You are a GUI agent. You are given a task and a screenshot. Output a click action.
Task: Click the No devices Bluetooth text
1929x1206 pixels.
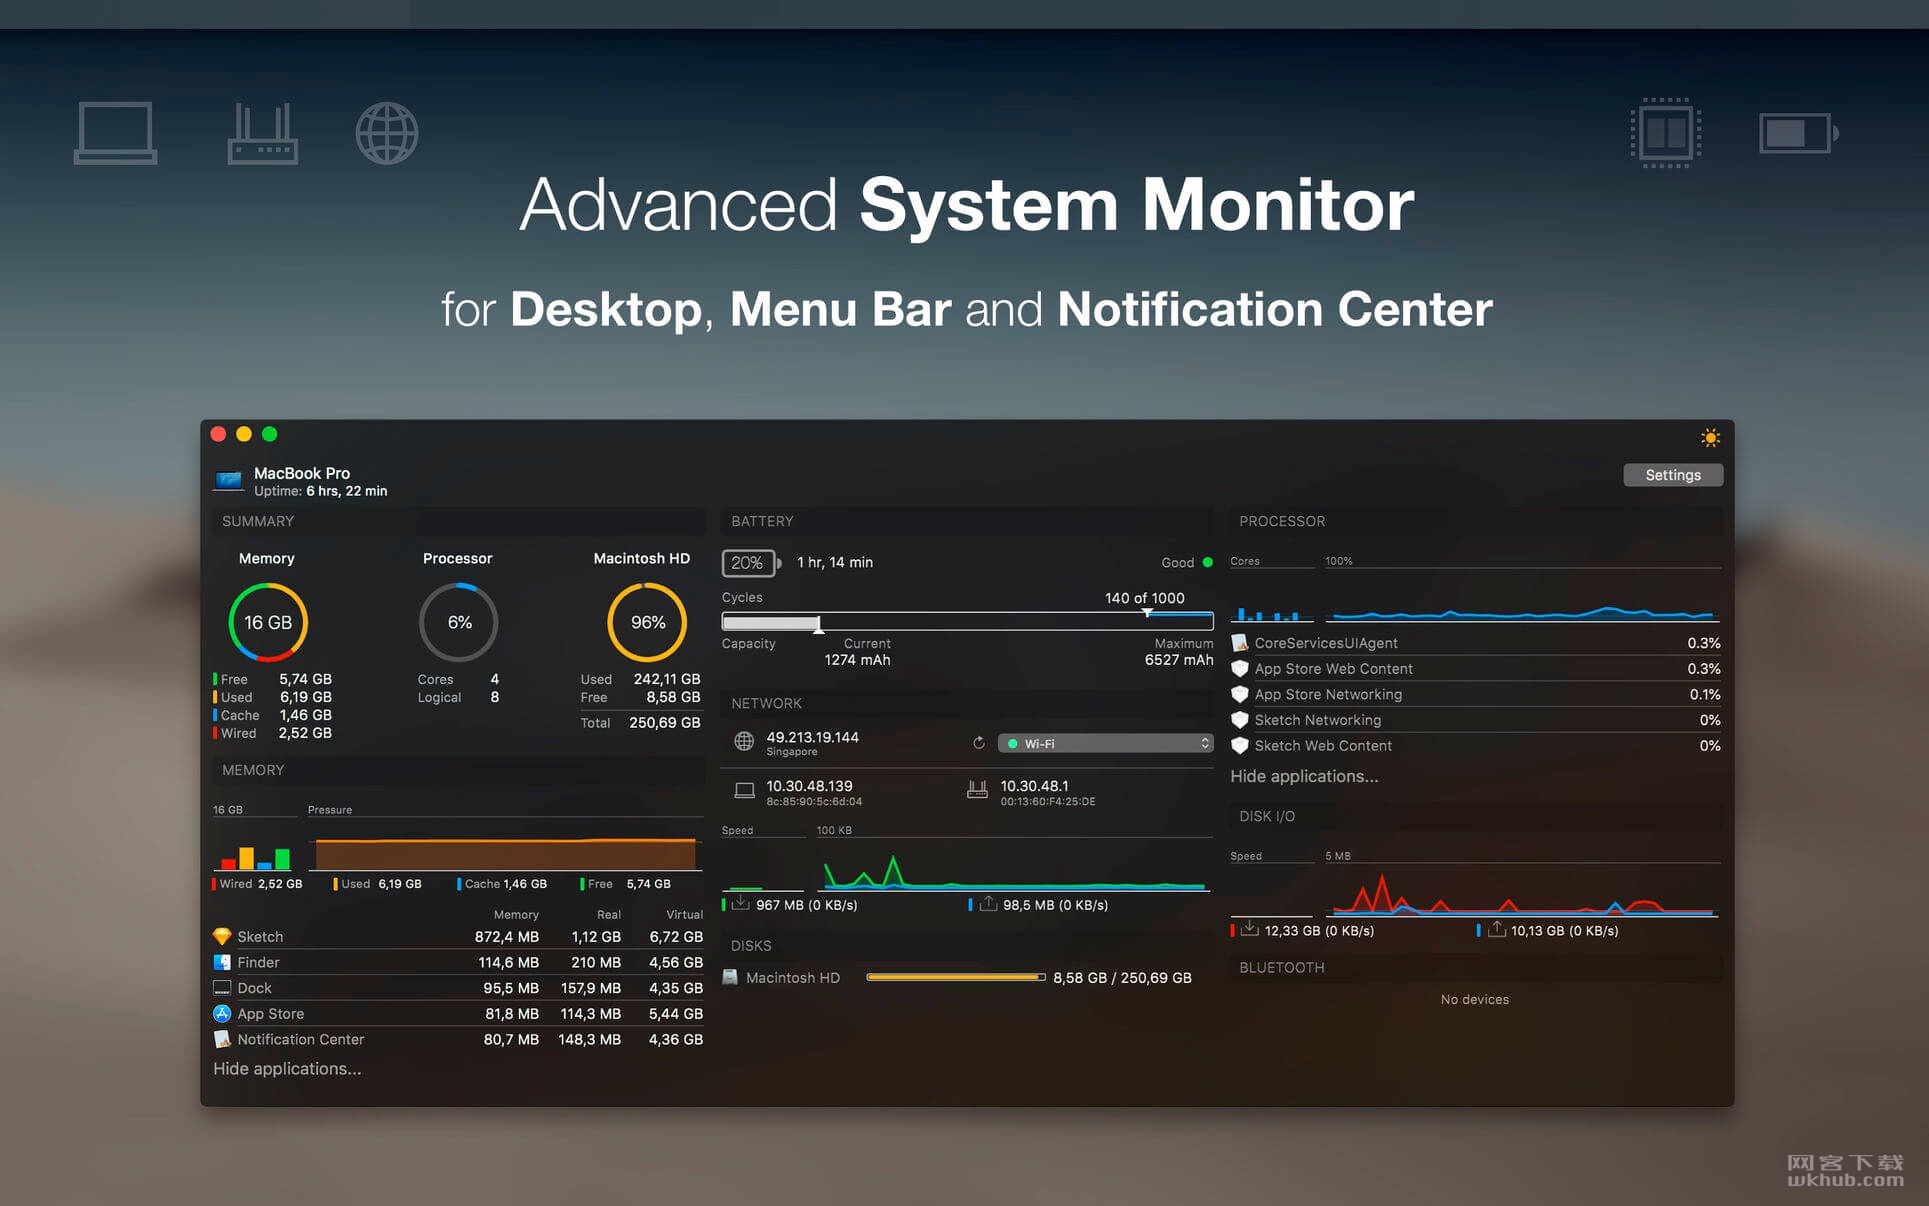1474,999
